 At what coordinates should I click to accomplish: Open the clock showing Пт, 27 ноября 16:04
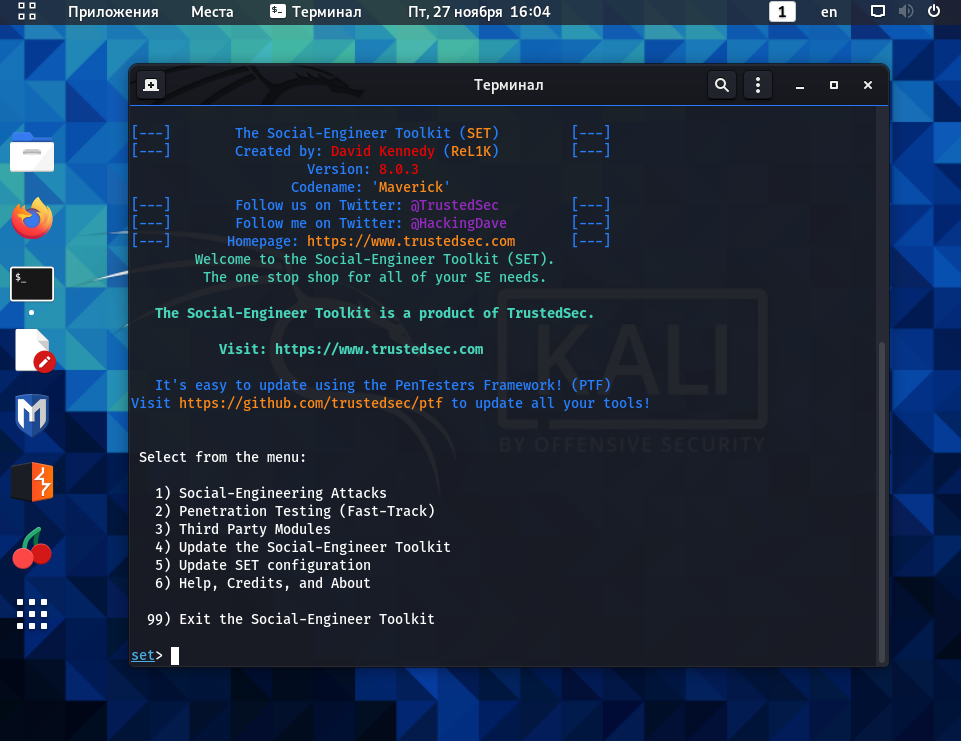tap(479, 12)
